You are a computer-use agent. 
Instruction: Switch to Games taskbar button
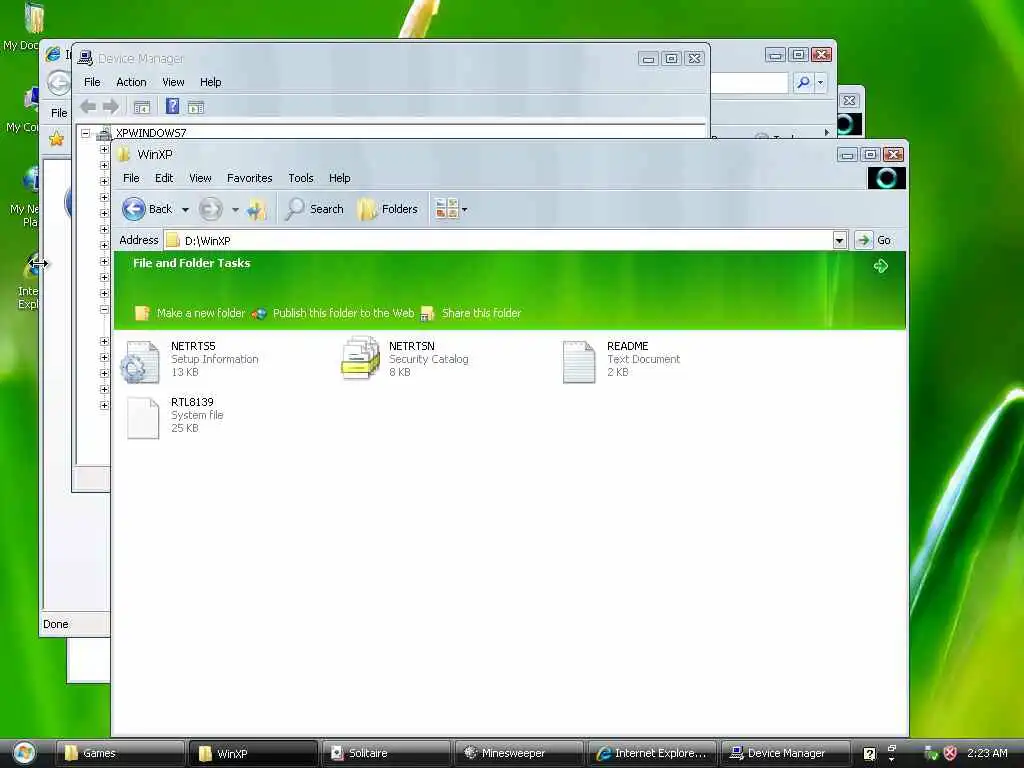coord(119,754)
